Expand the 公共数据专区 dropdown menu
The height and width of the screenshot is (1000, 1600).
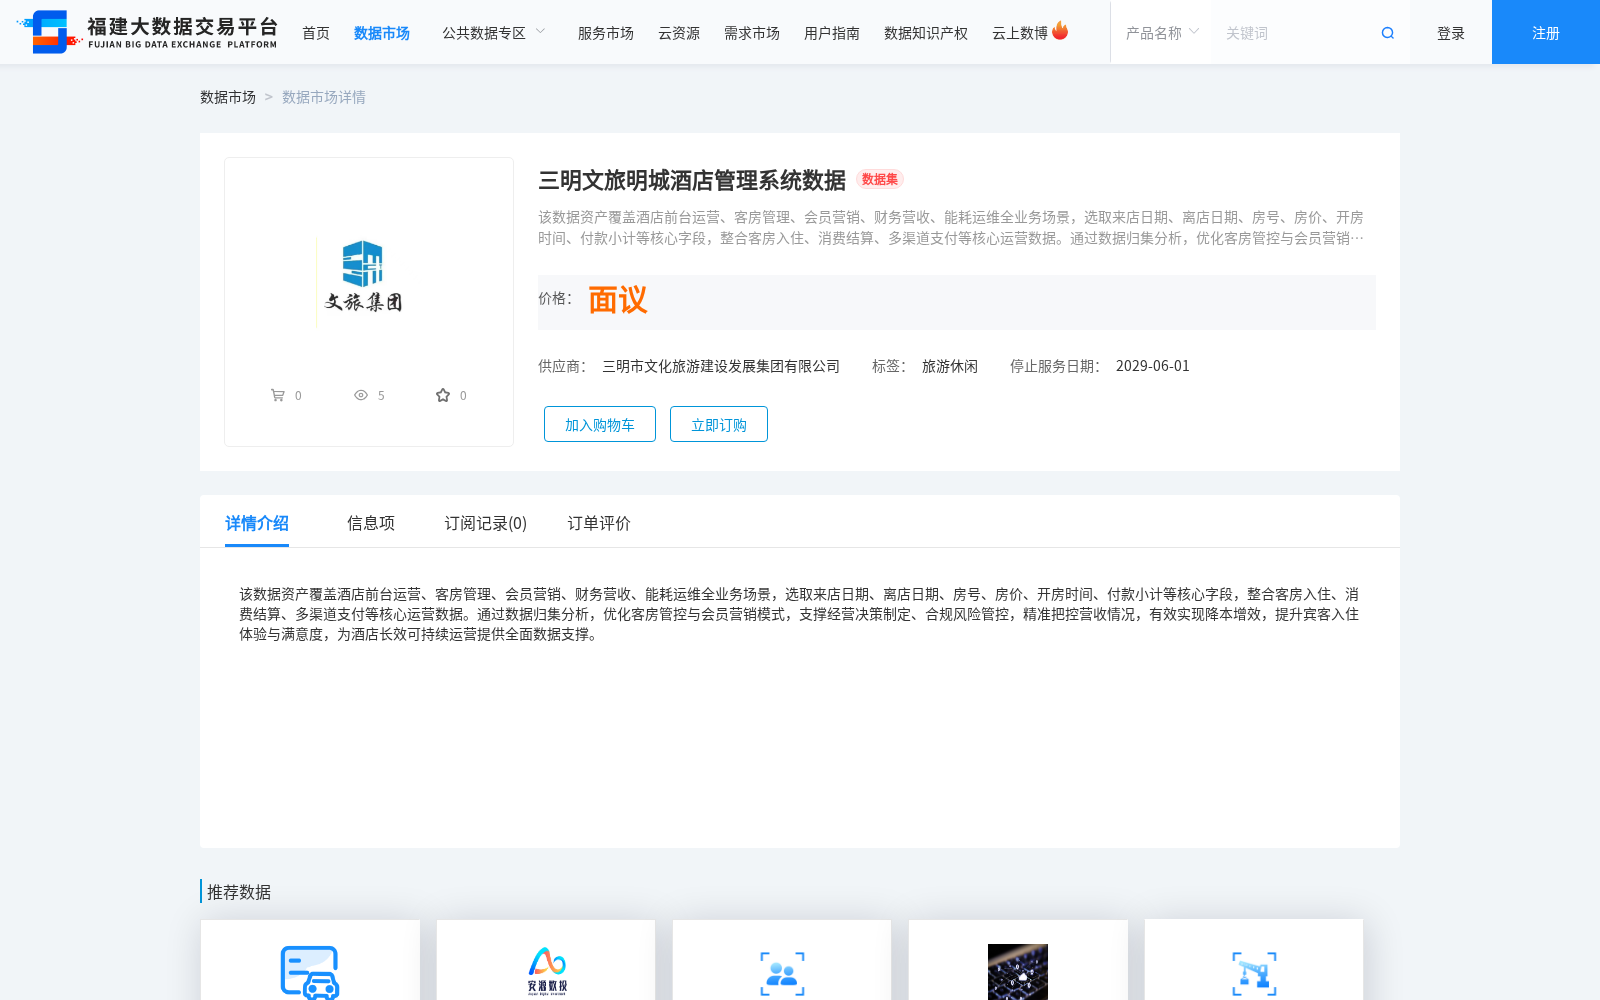click(x=494, y=33)
